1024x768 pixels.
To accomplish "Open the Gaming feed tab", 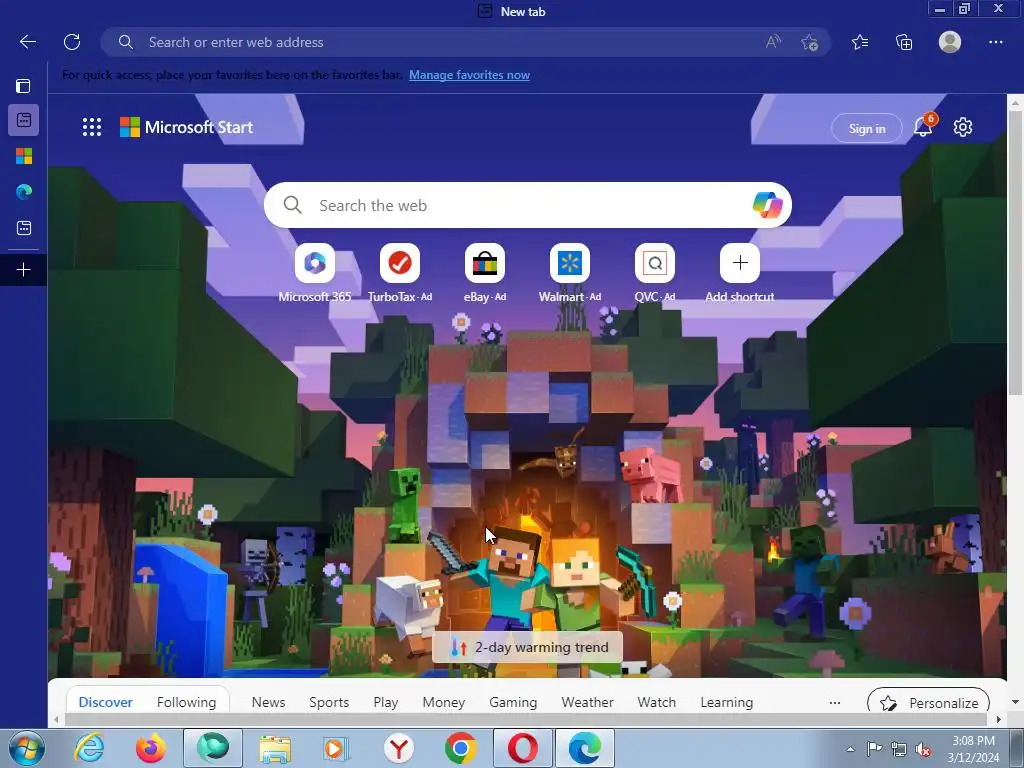I will (x=513, y=703).
